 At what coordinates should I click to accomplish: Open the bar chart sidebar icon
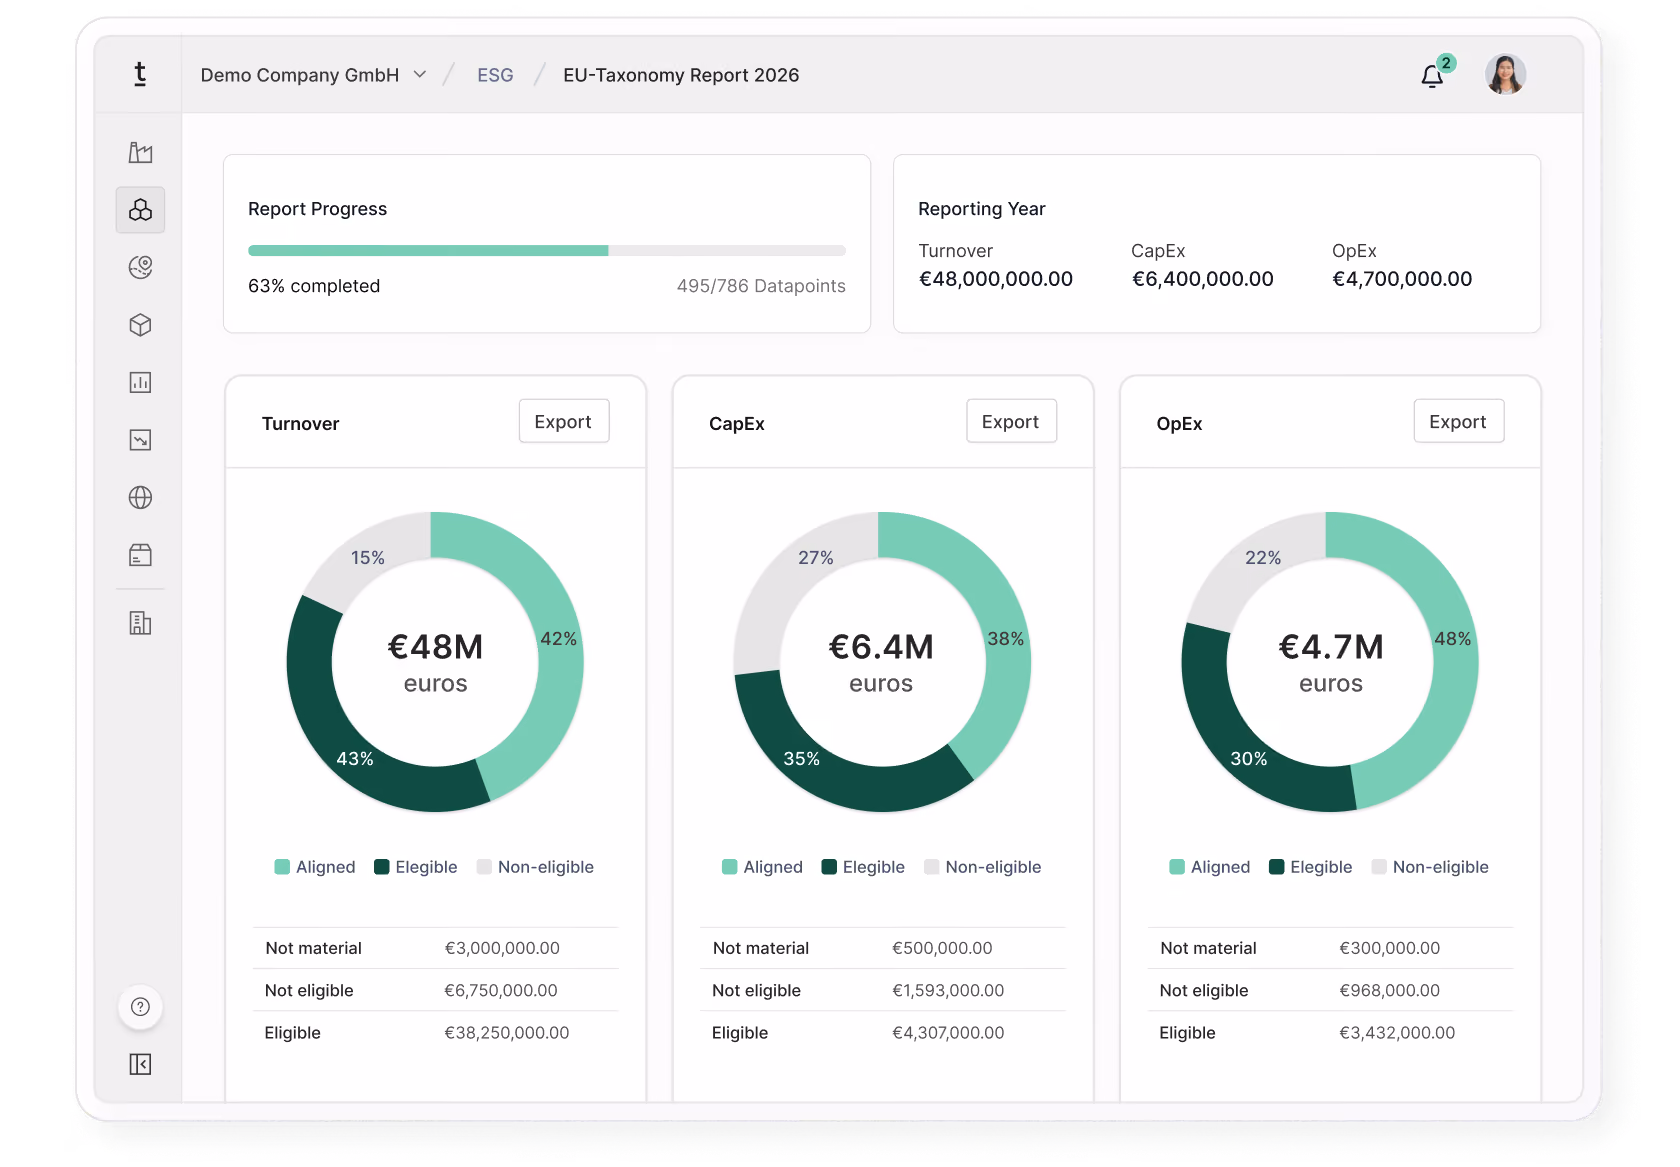[140, 382]
